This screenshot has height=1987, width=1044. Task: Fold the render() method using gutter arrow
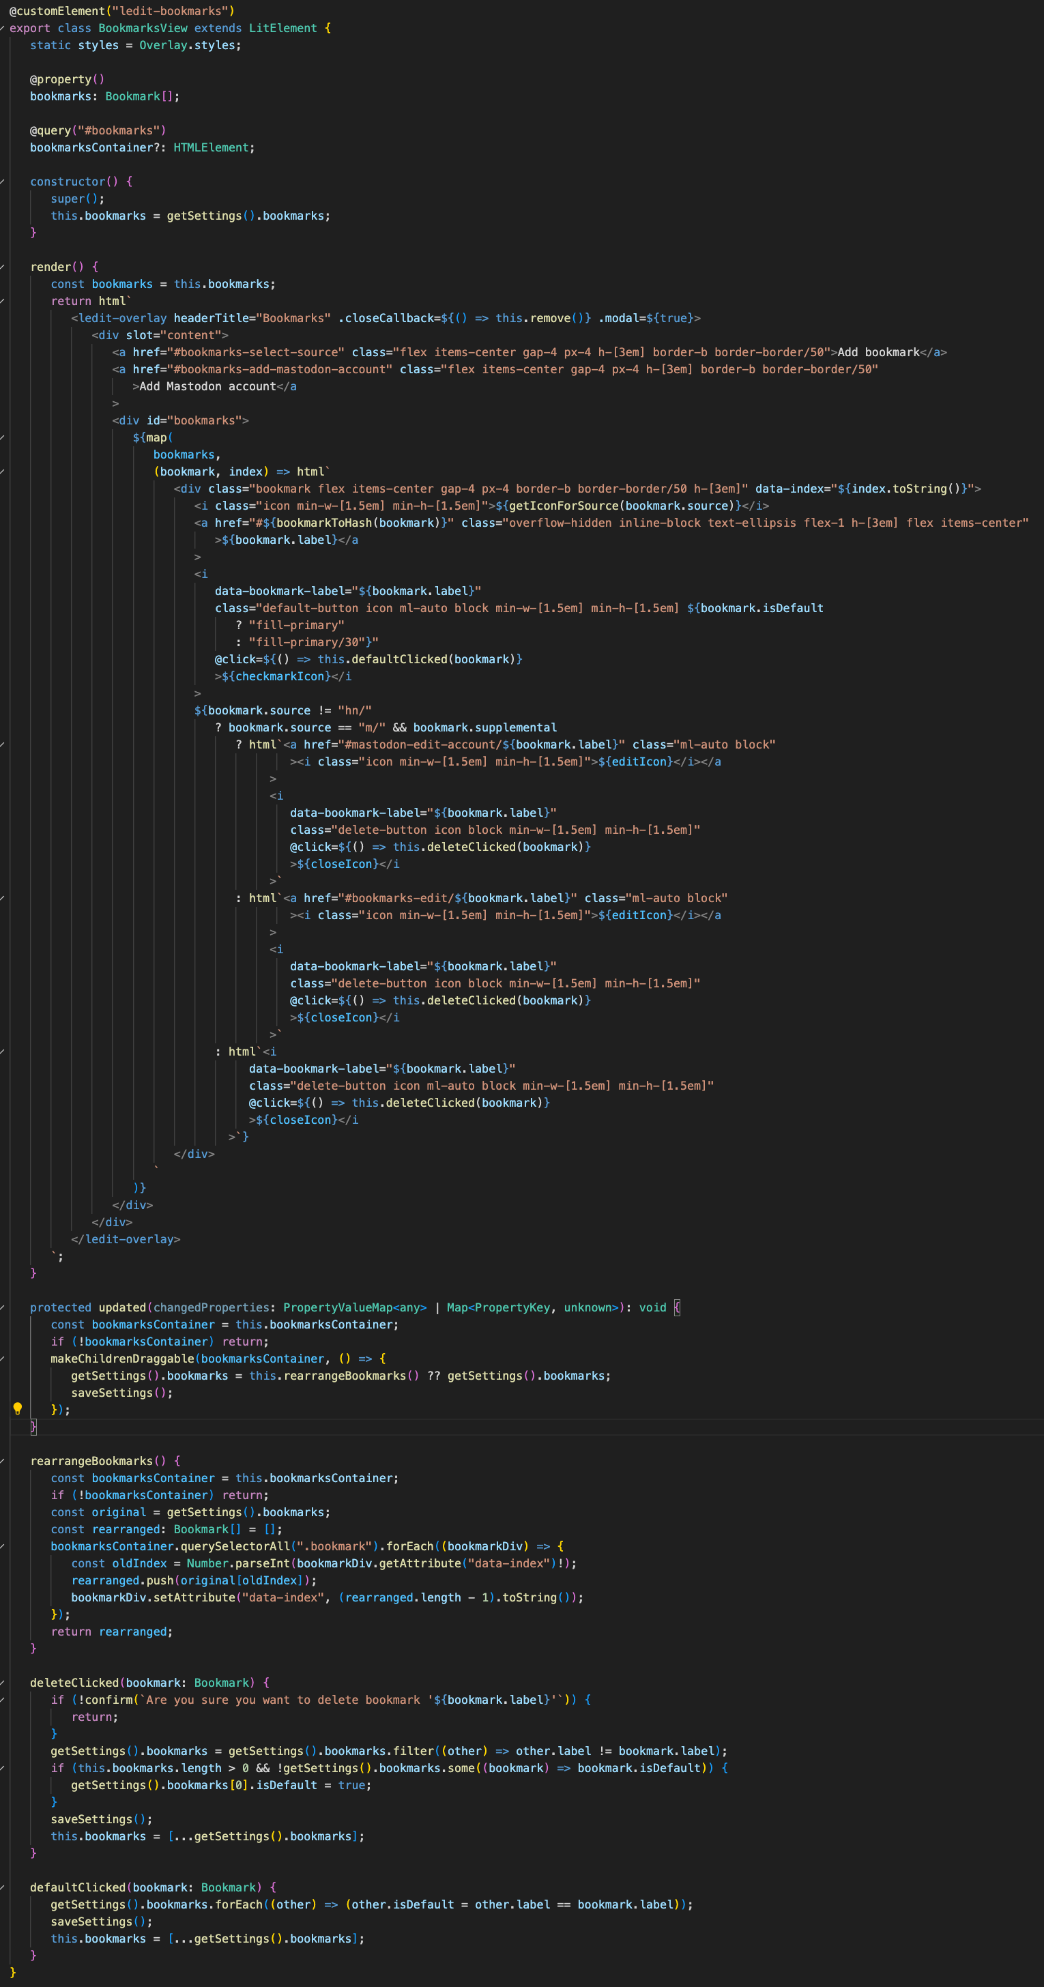click(x=3, y=267)
